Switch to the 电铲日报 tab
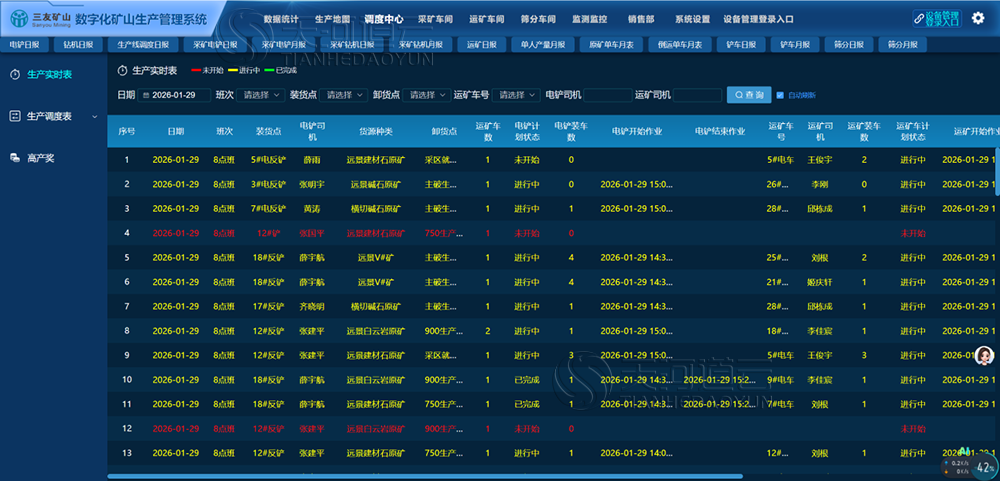Screen dimensions: 1000x481 pyautogui.click(x=24, y=45)
